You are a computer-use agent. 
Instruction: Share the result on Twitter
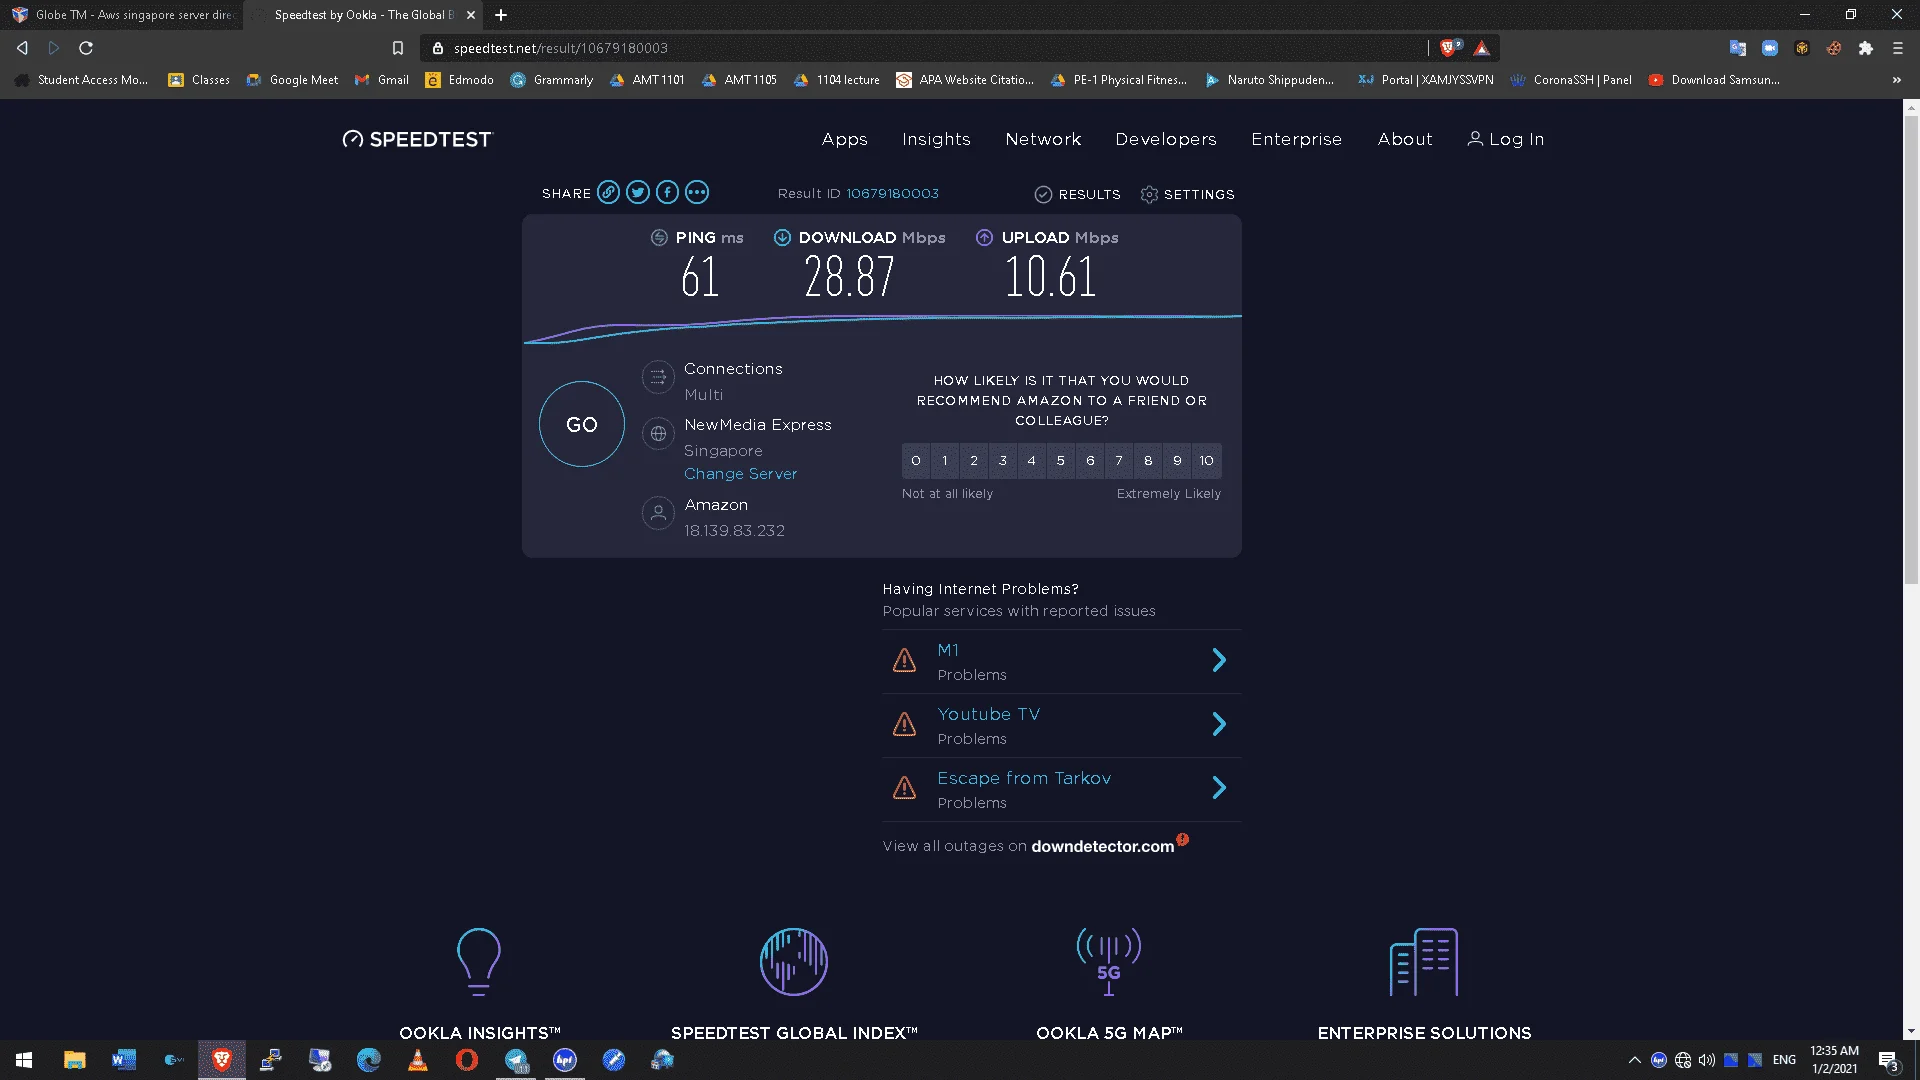point(638,193)
